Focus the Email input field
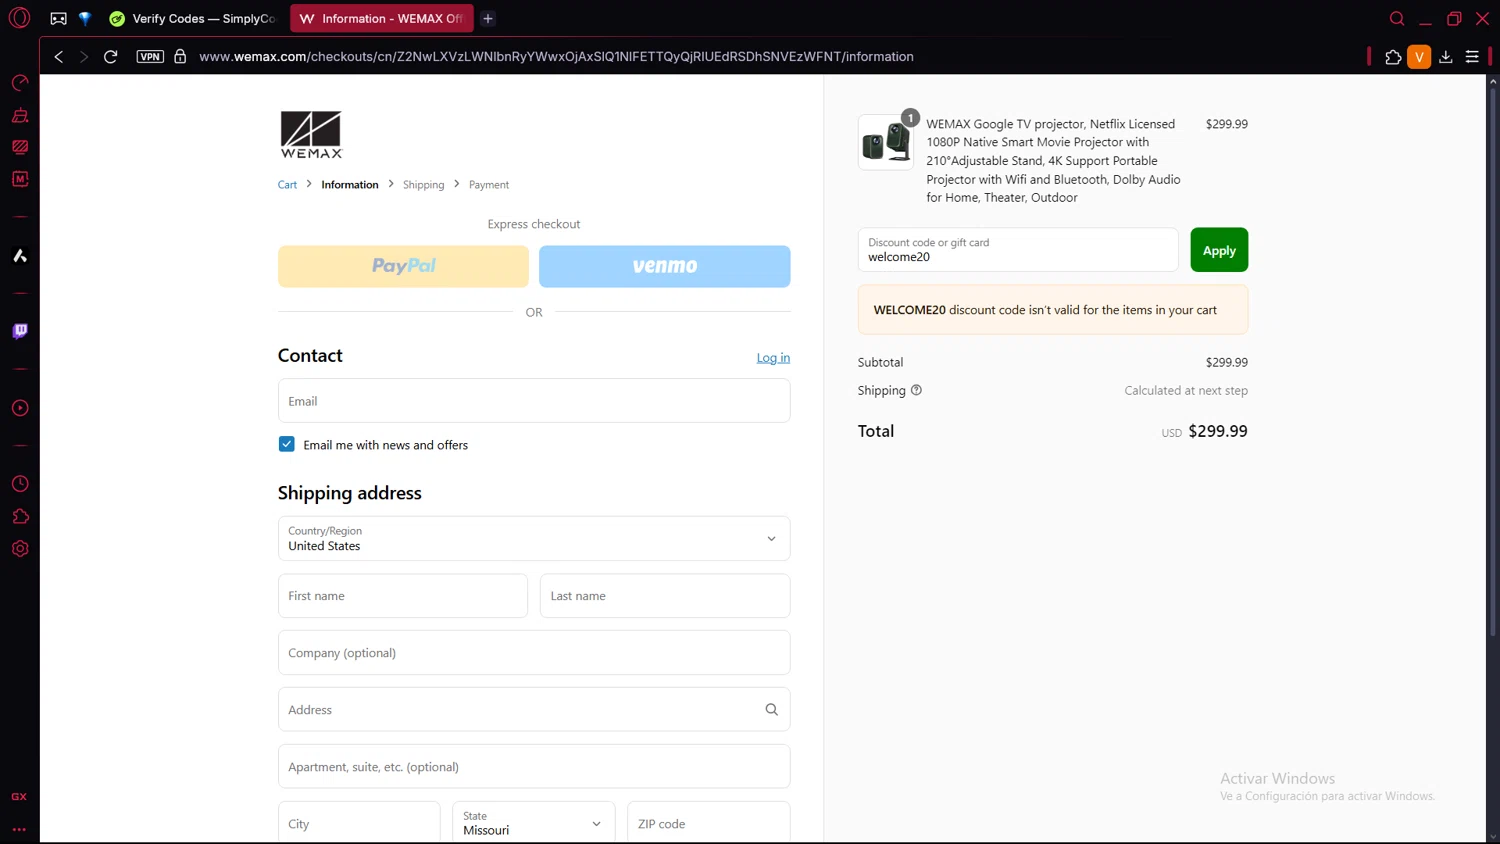Screen dimensions: 1500x844 534,401
